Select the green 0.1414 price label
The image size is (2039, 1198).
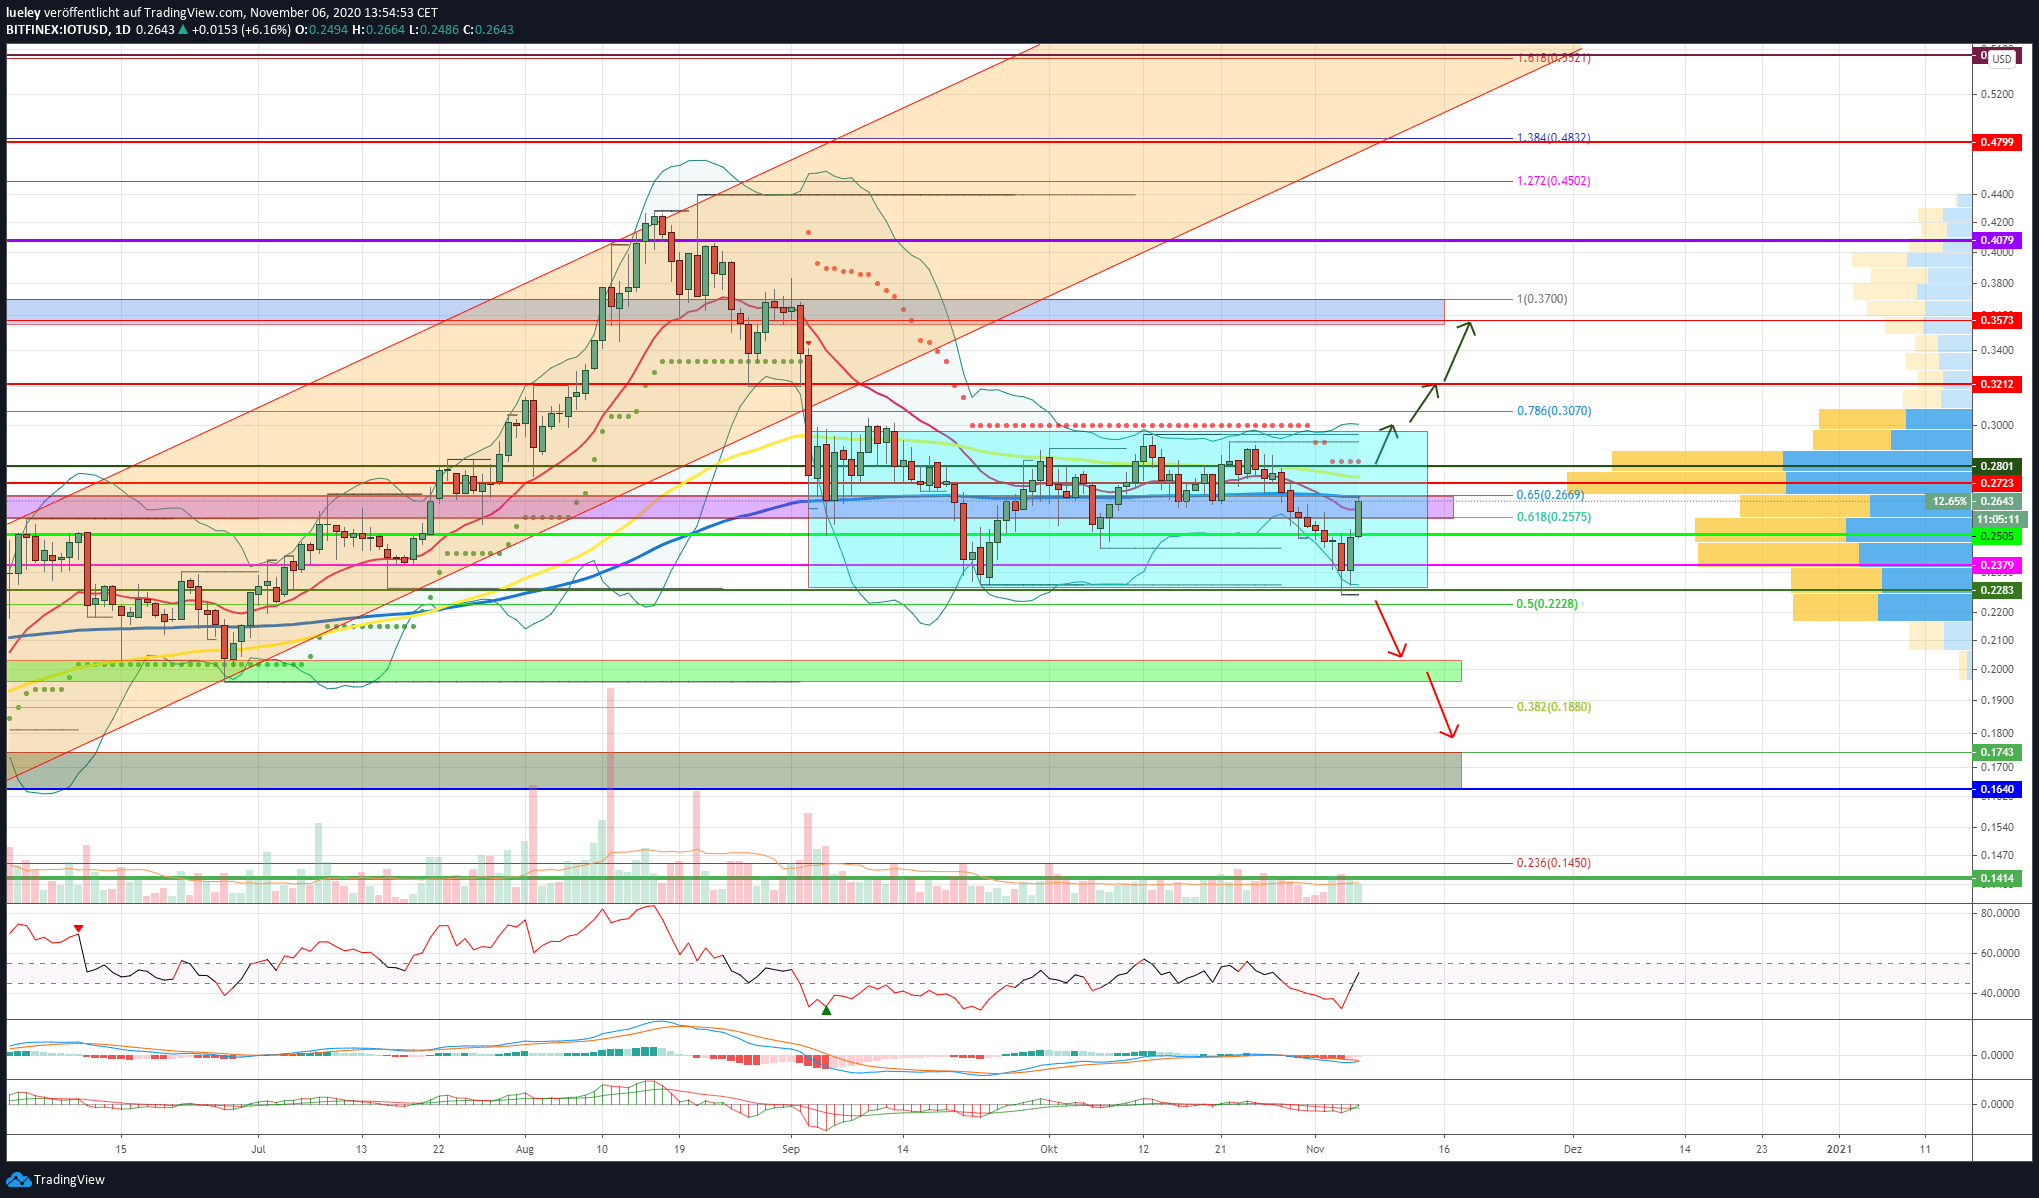click(1997, 878)
